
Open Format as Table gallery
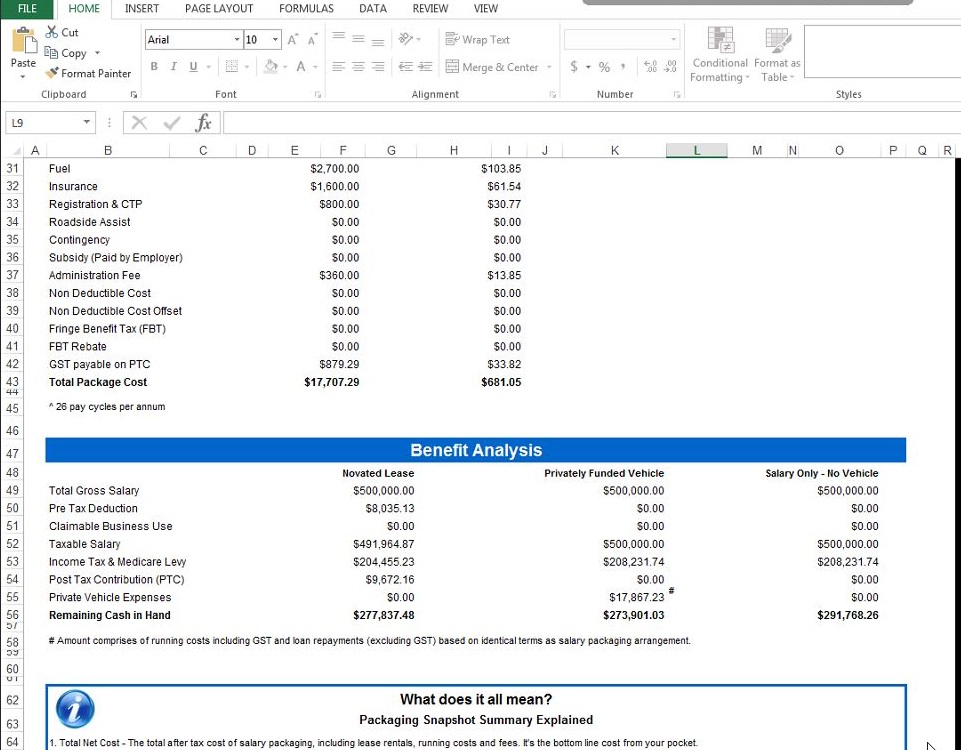click(777, 55)
